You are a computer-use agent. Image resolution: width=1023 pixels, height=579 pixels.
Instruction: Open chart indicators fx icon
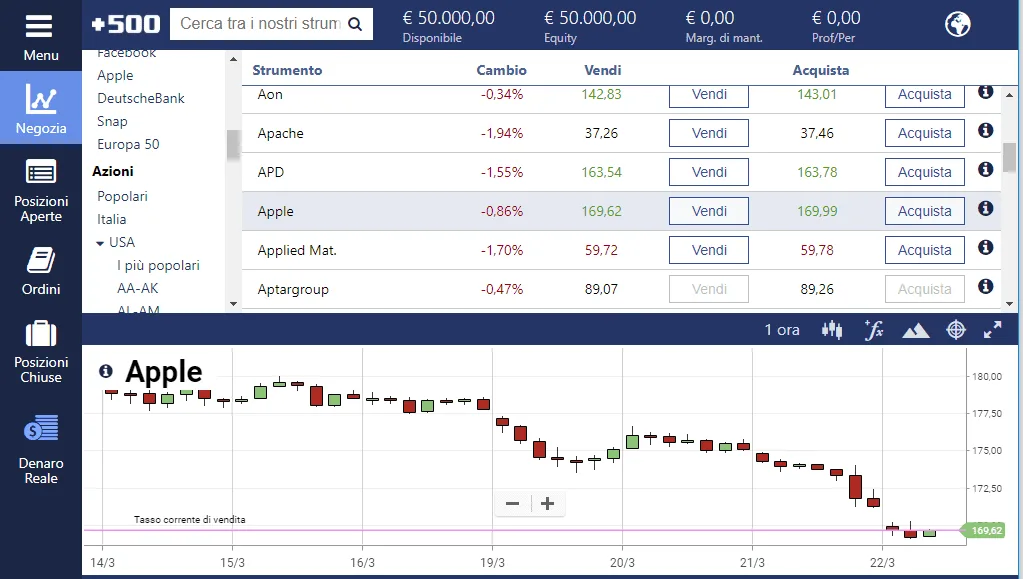873,330
